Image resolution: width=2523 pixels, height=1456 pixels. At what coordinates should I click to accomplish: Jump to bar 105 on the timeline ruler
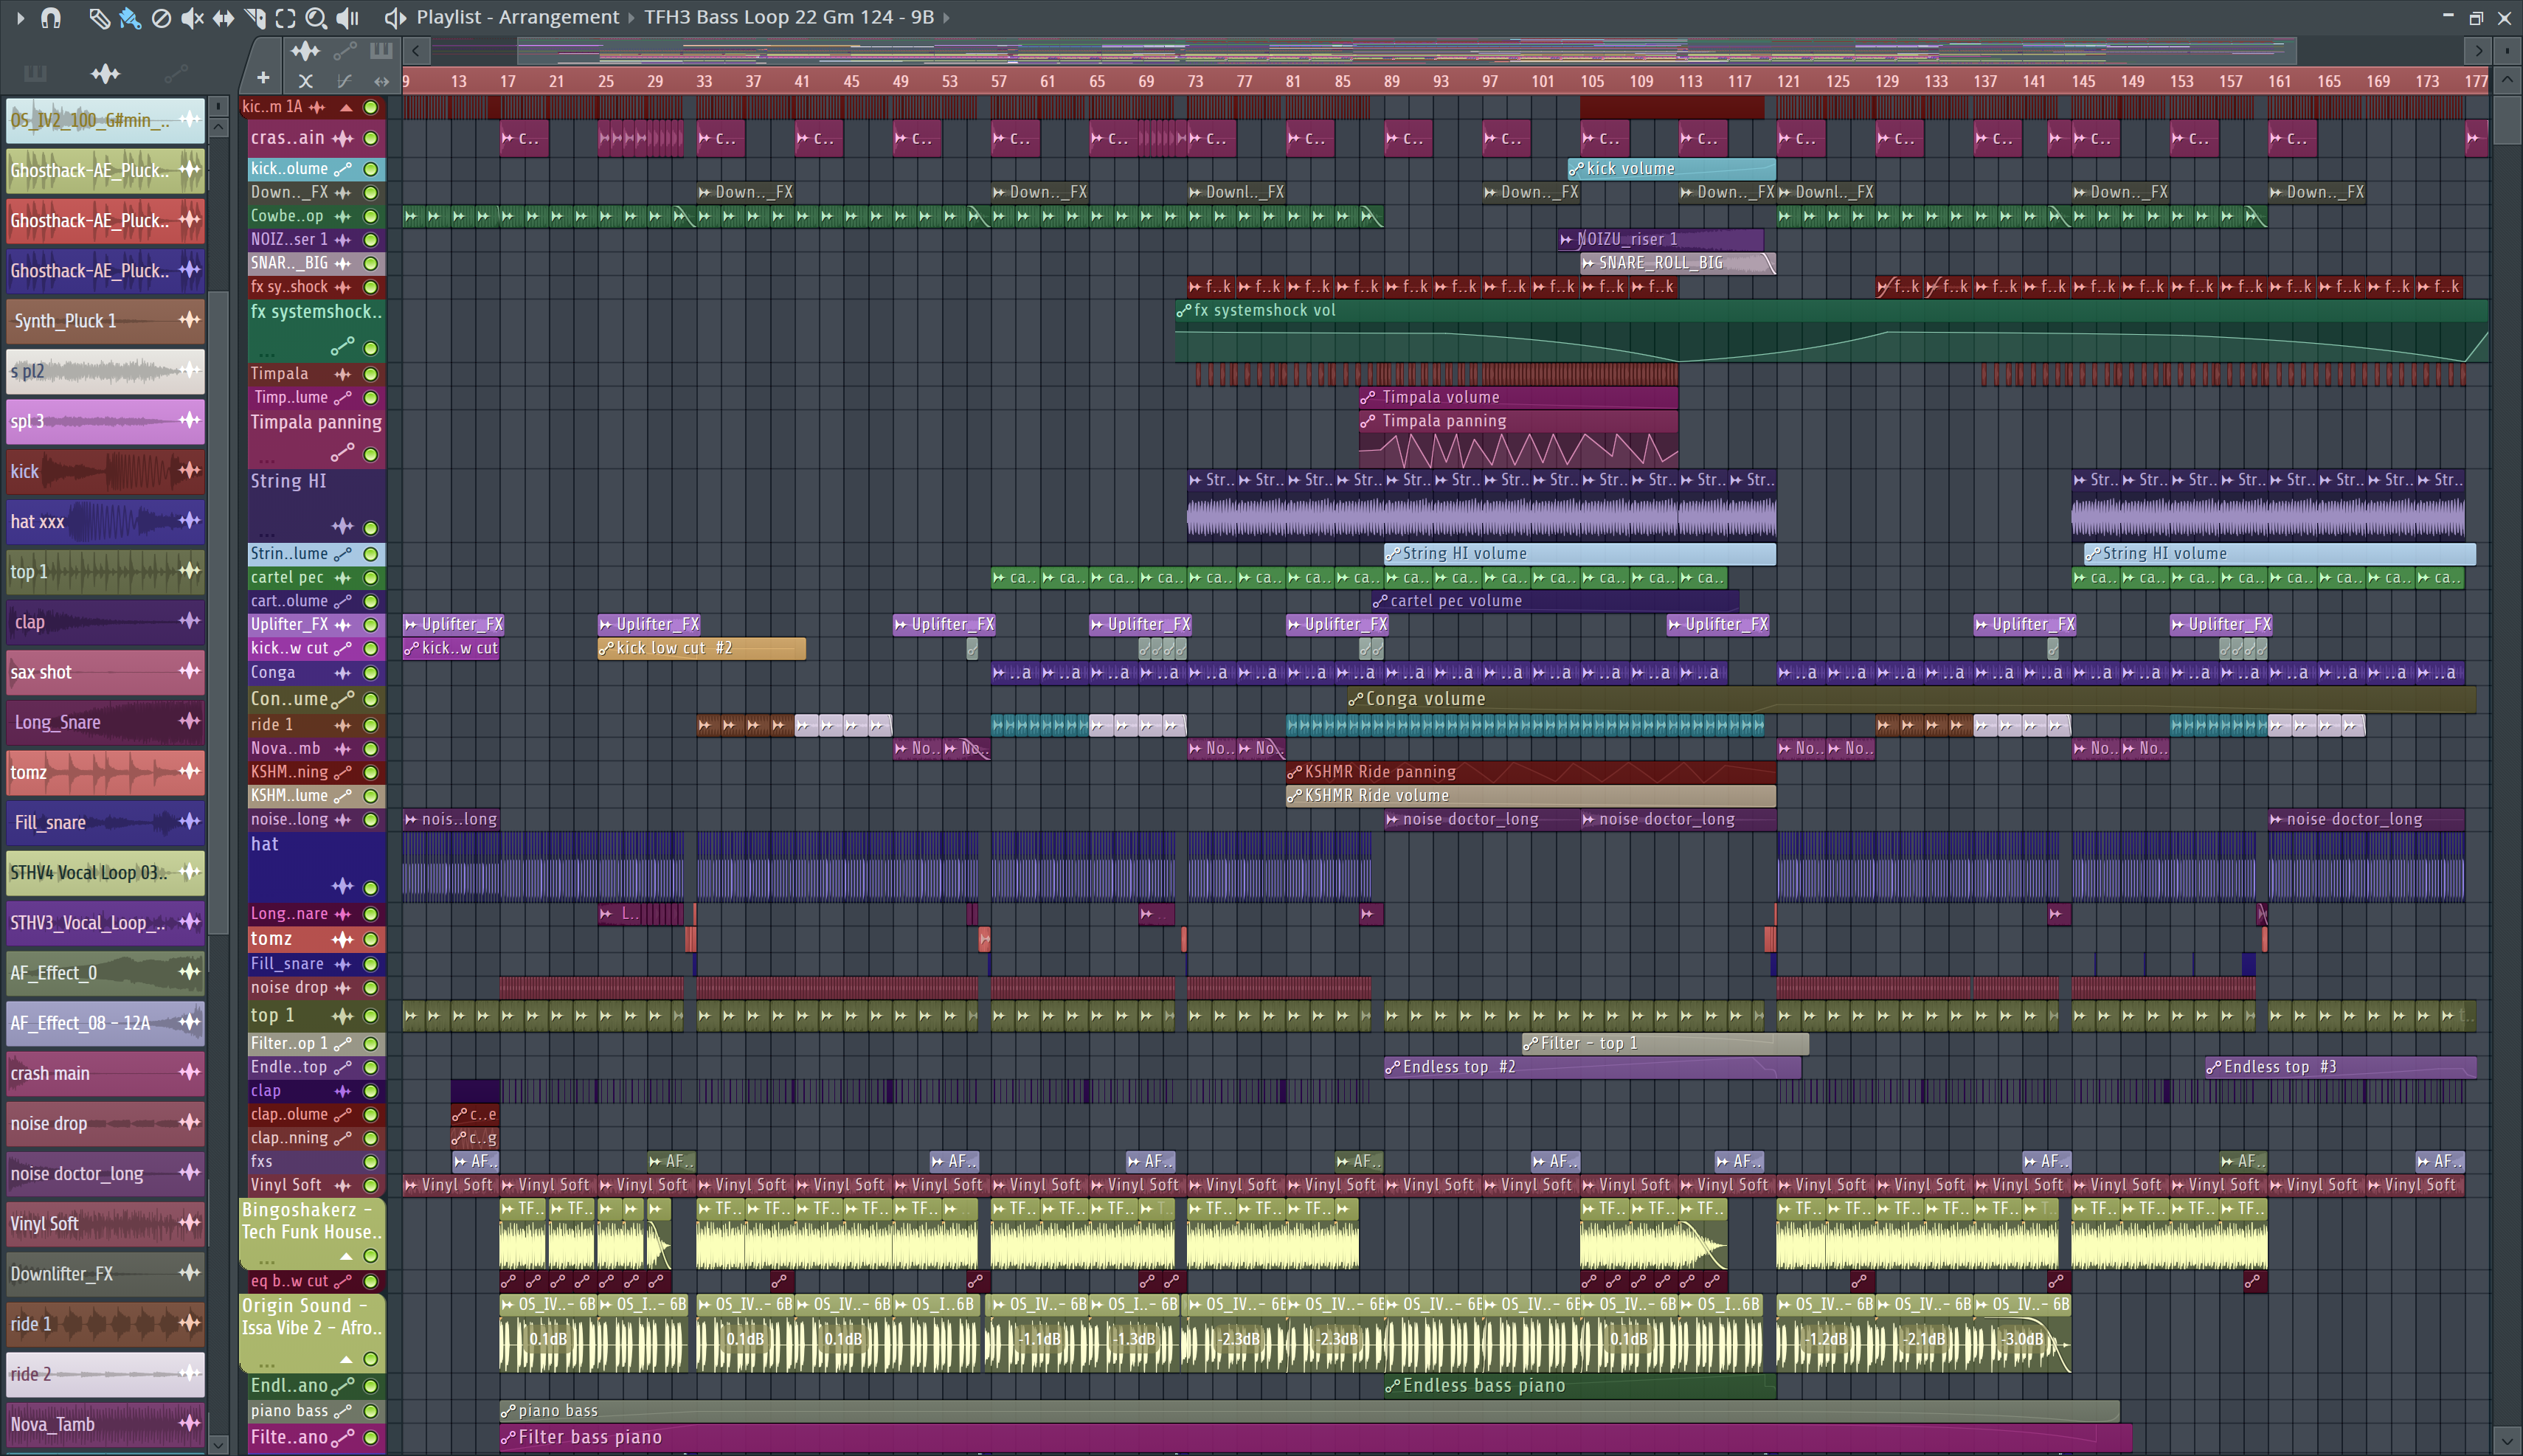[x=1592, y=81]
